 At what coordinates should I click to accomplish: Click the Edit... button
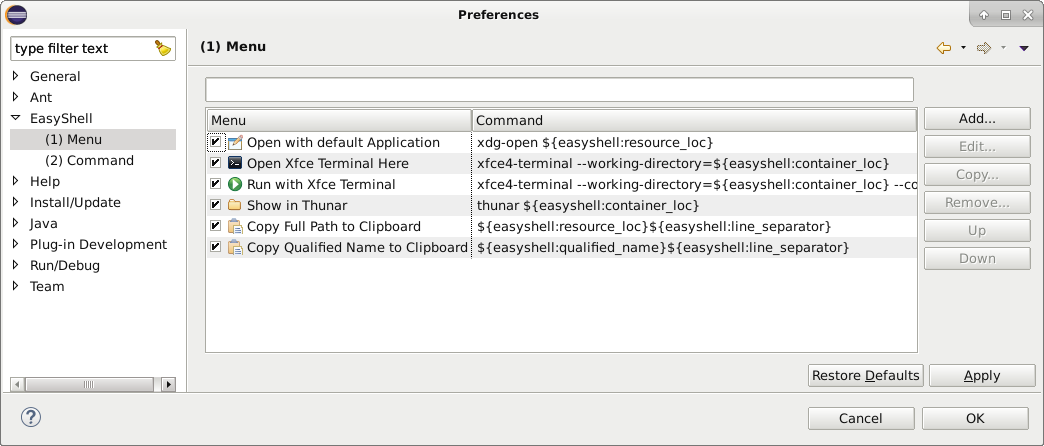[x=977, y=146]
